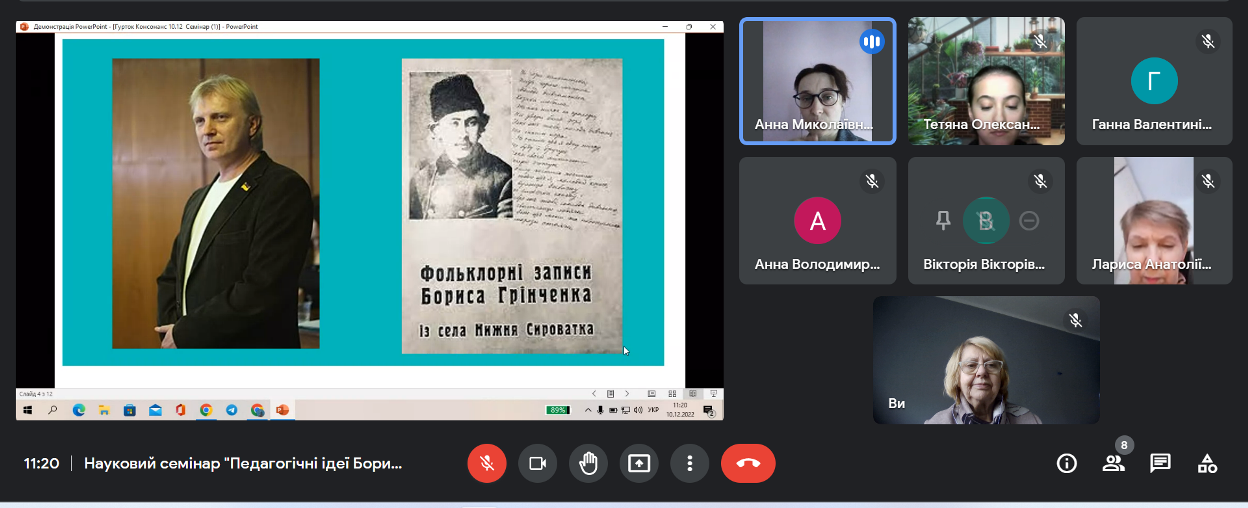The image size is (1248, 508).
Task: Start presenting your screen
Action: [x=639, y=463]
